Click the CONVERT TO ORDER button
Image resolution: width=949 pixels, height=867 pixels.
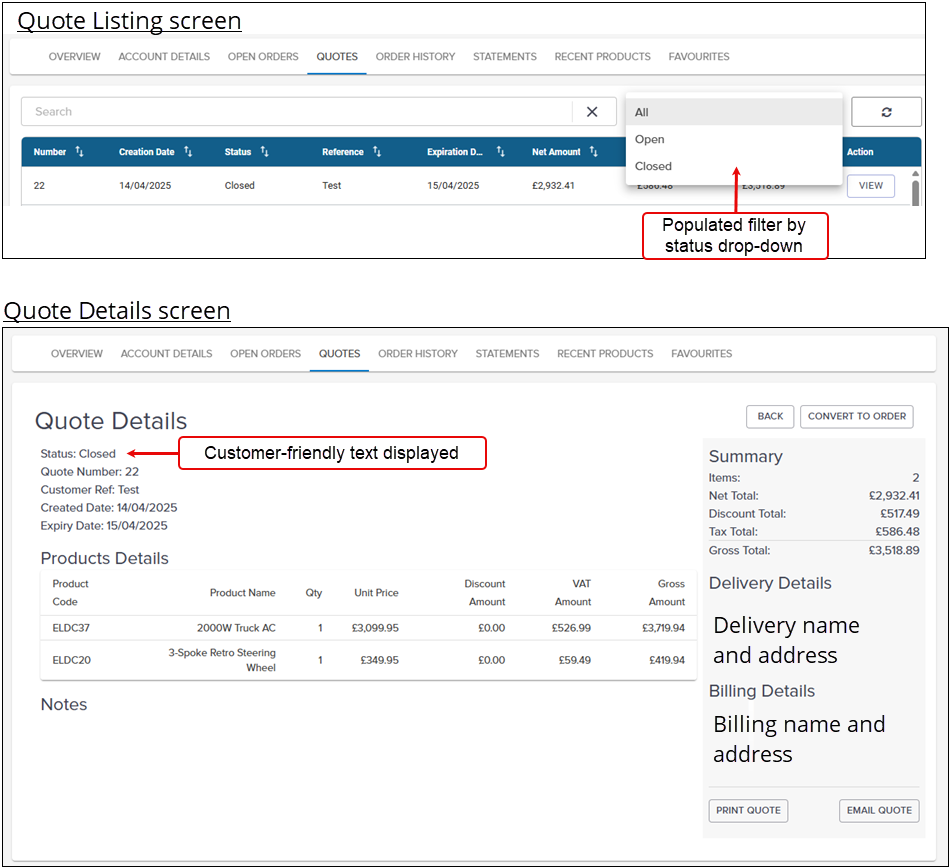[x=856, y=416]
